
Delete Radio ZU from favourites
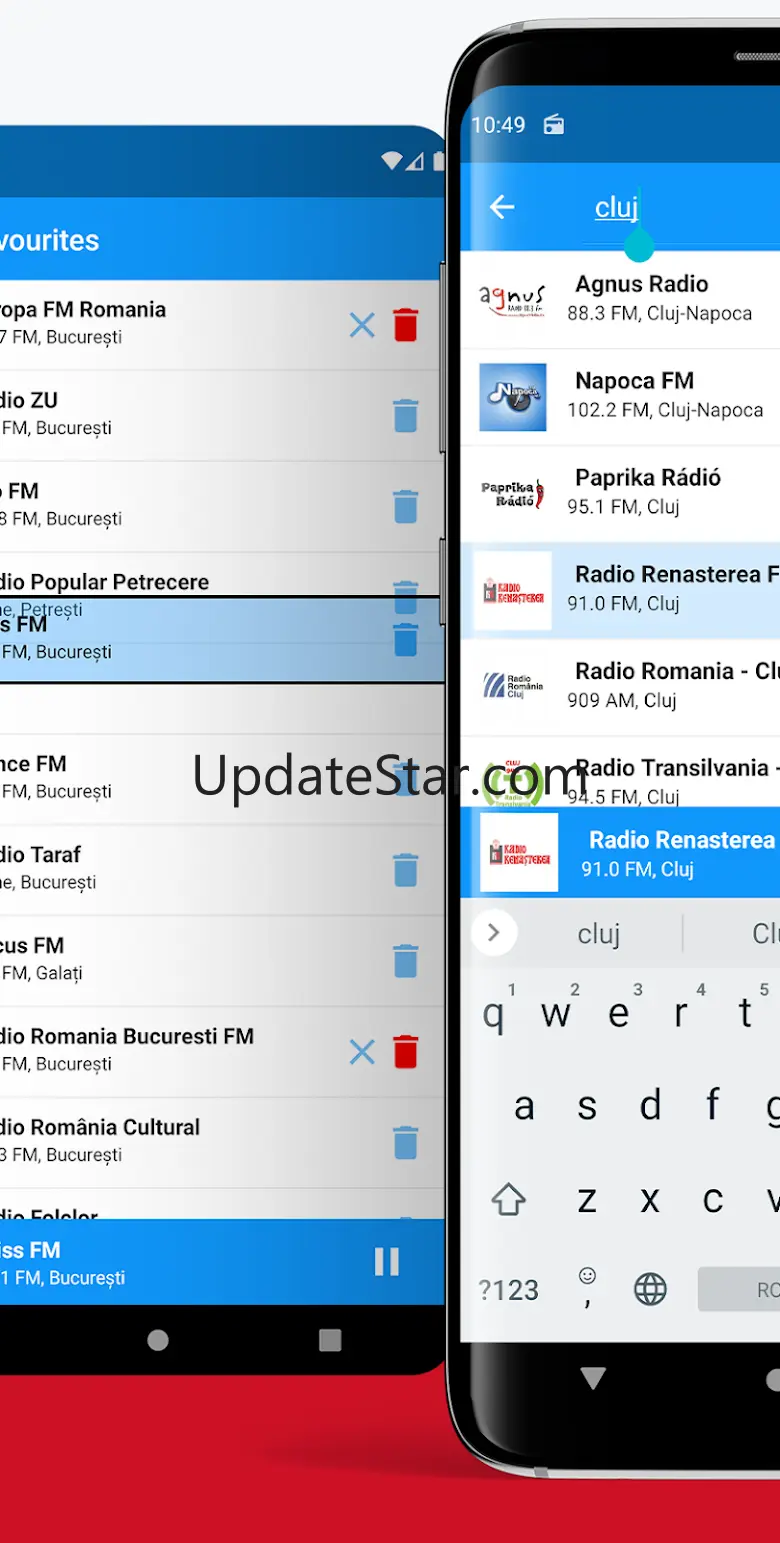[405, 415]
